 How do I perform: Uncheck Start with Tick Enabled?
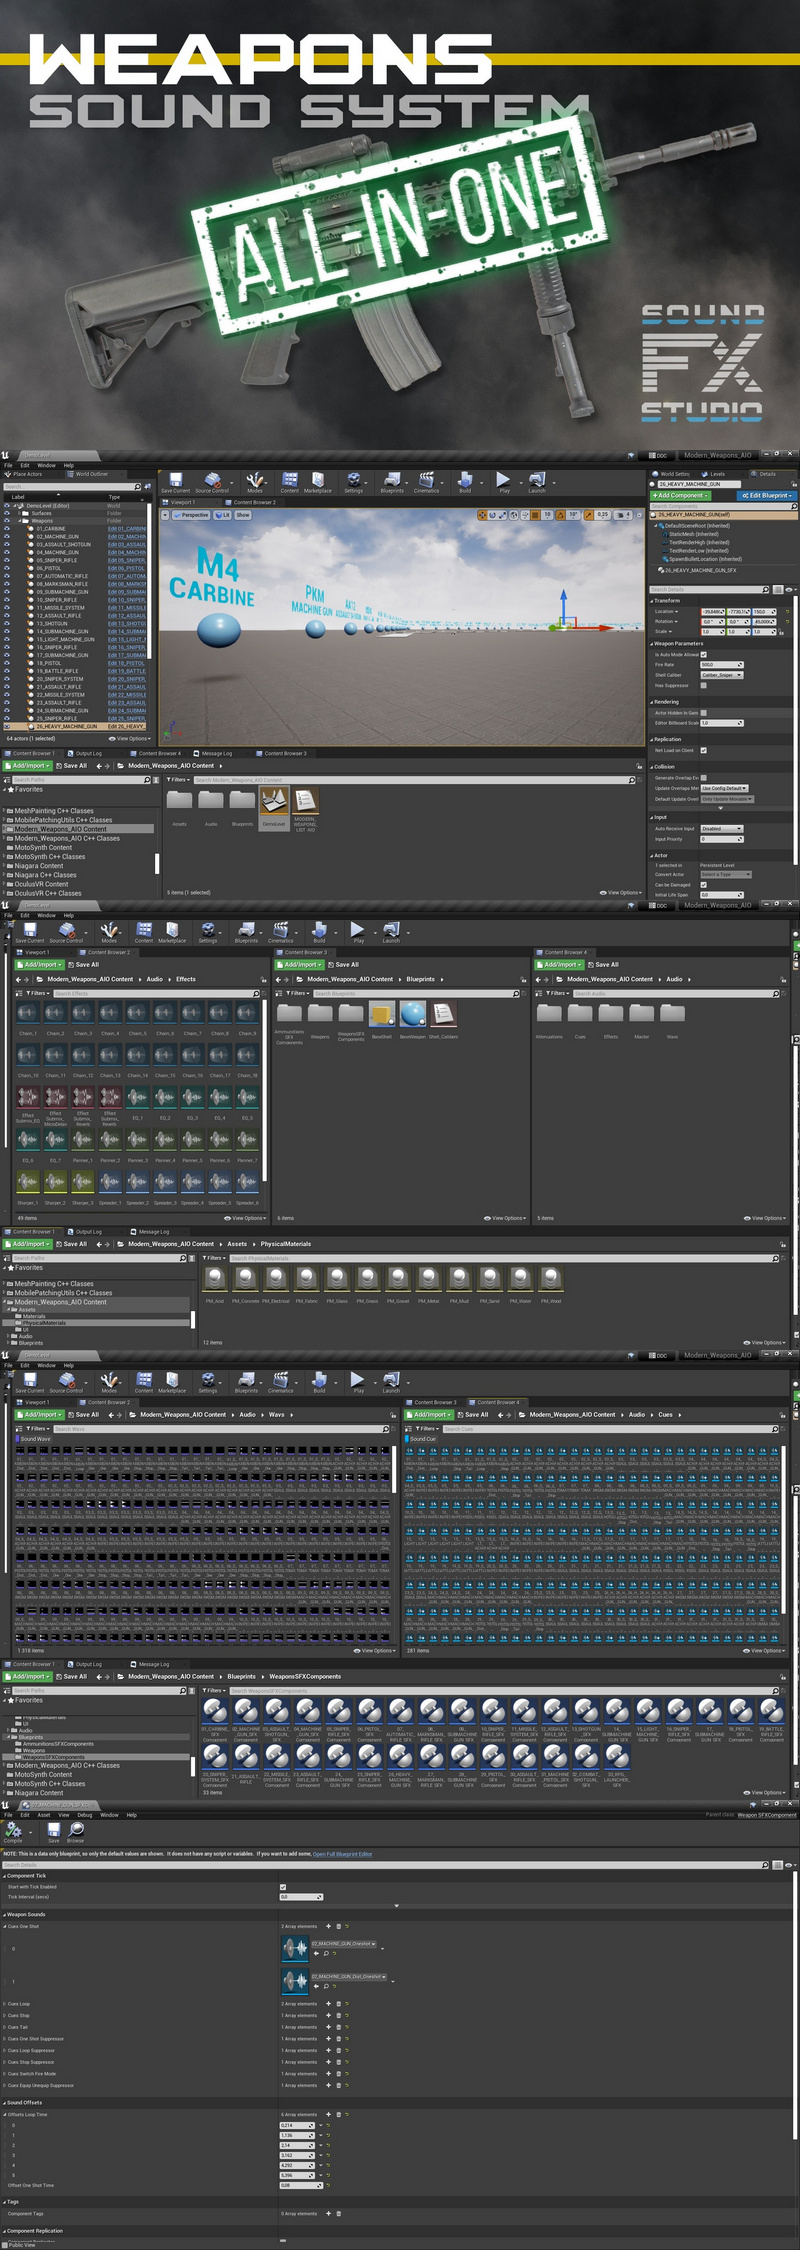284,1887
